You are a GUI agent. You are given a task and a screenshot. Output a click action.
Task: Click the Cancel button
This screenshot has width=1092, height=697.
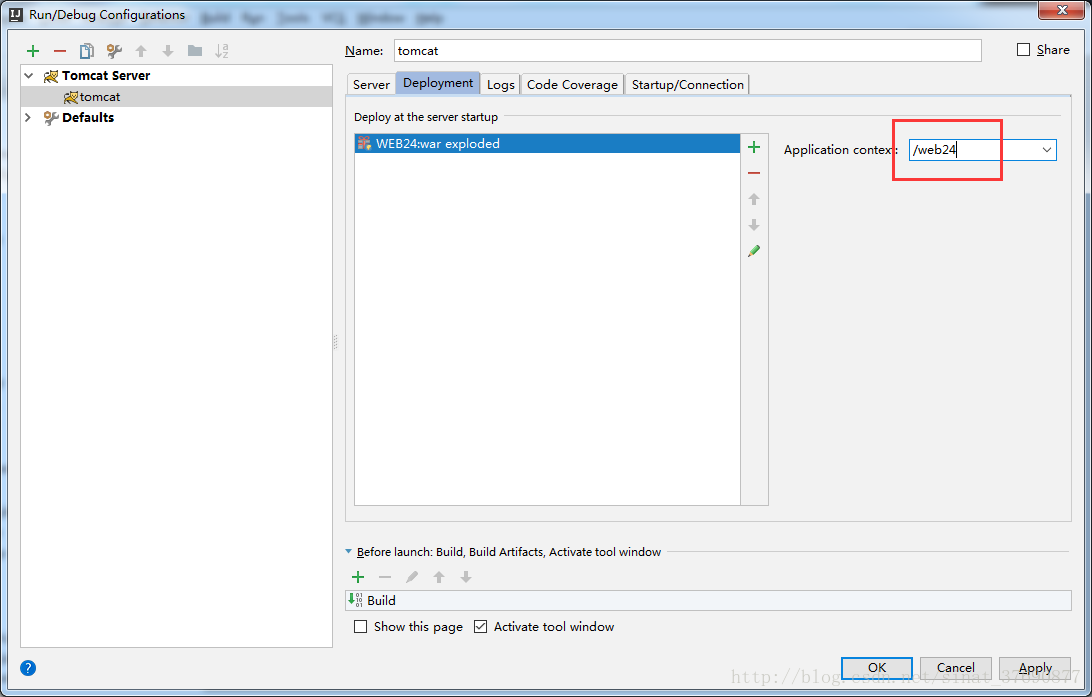[956, 668]
